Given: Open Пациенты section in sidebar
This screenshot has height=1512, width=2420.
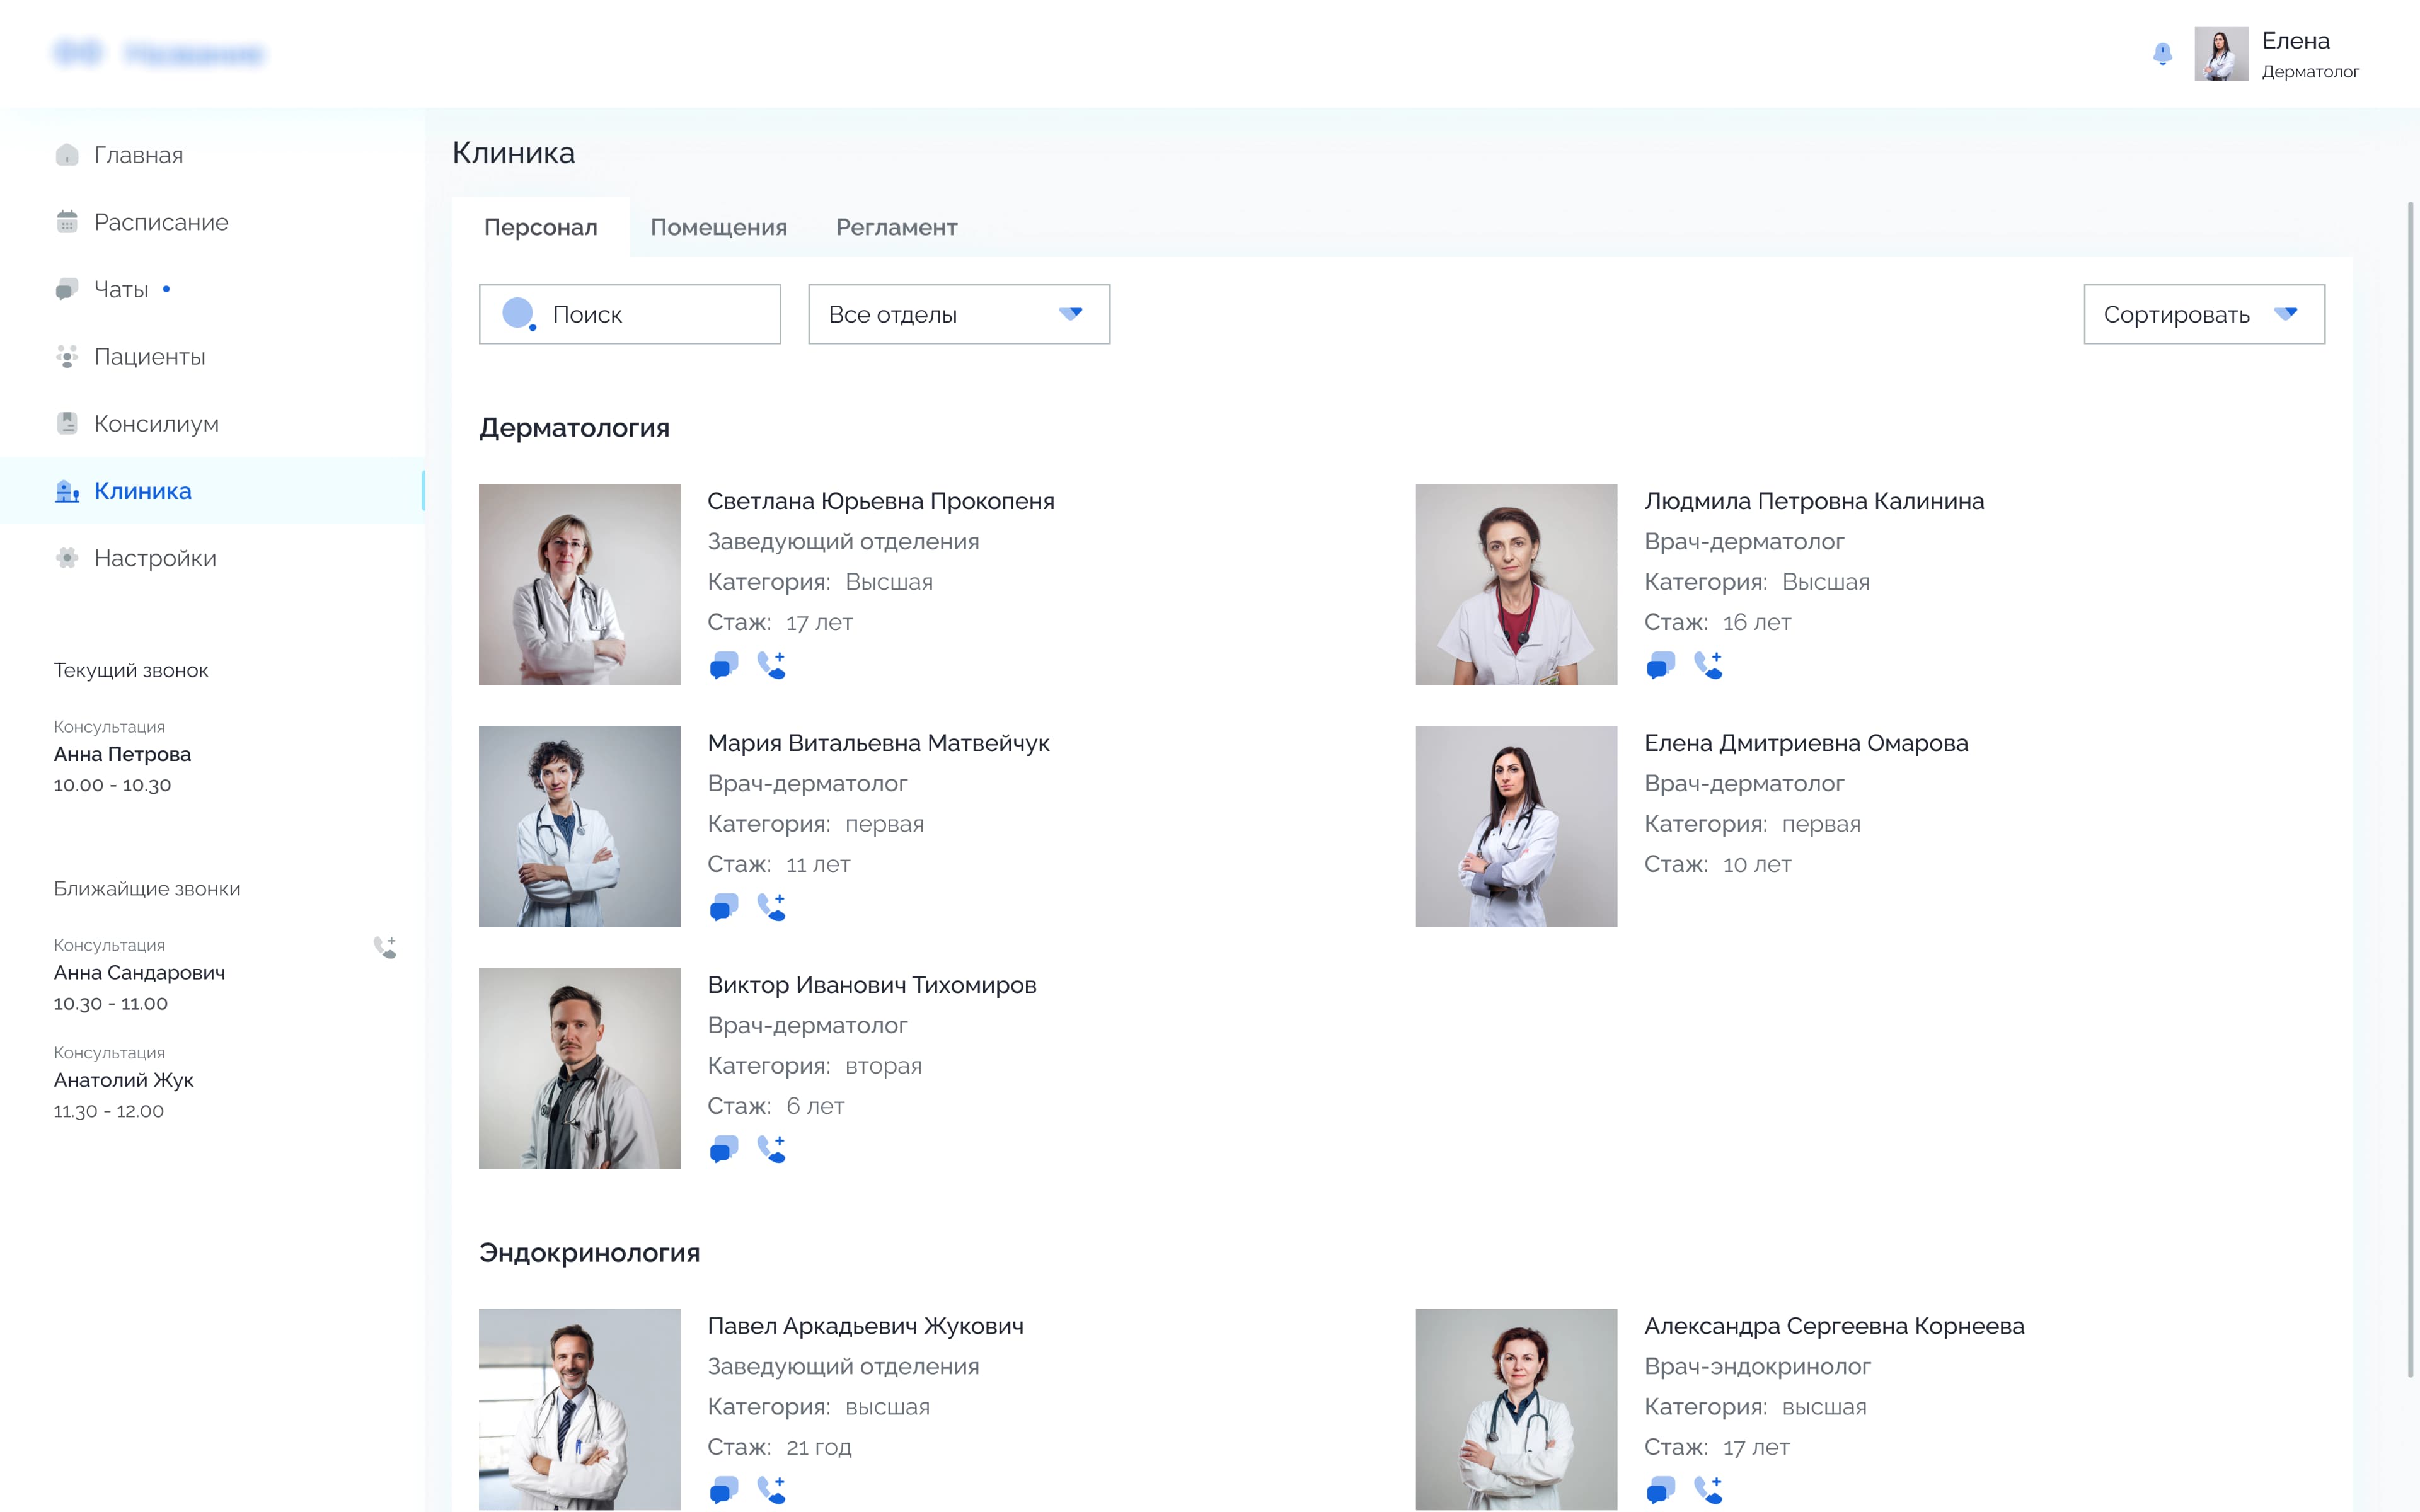Looking at the screenshot, I should click(x=149, y=356).
